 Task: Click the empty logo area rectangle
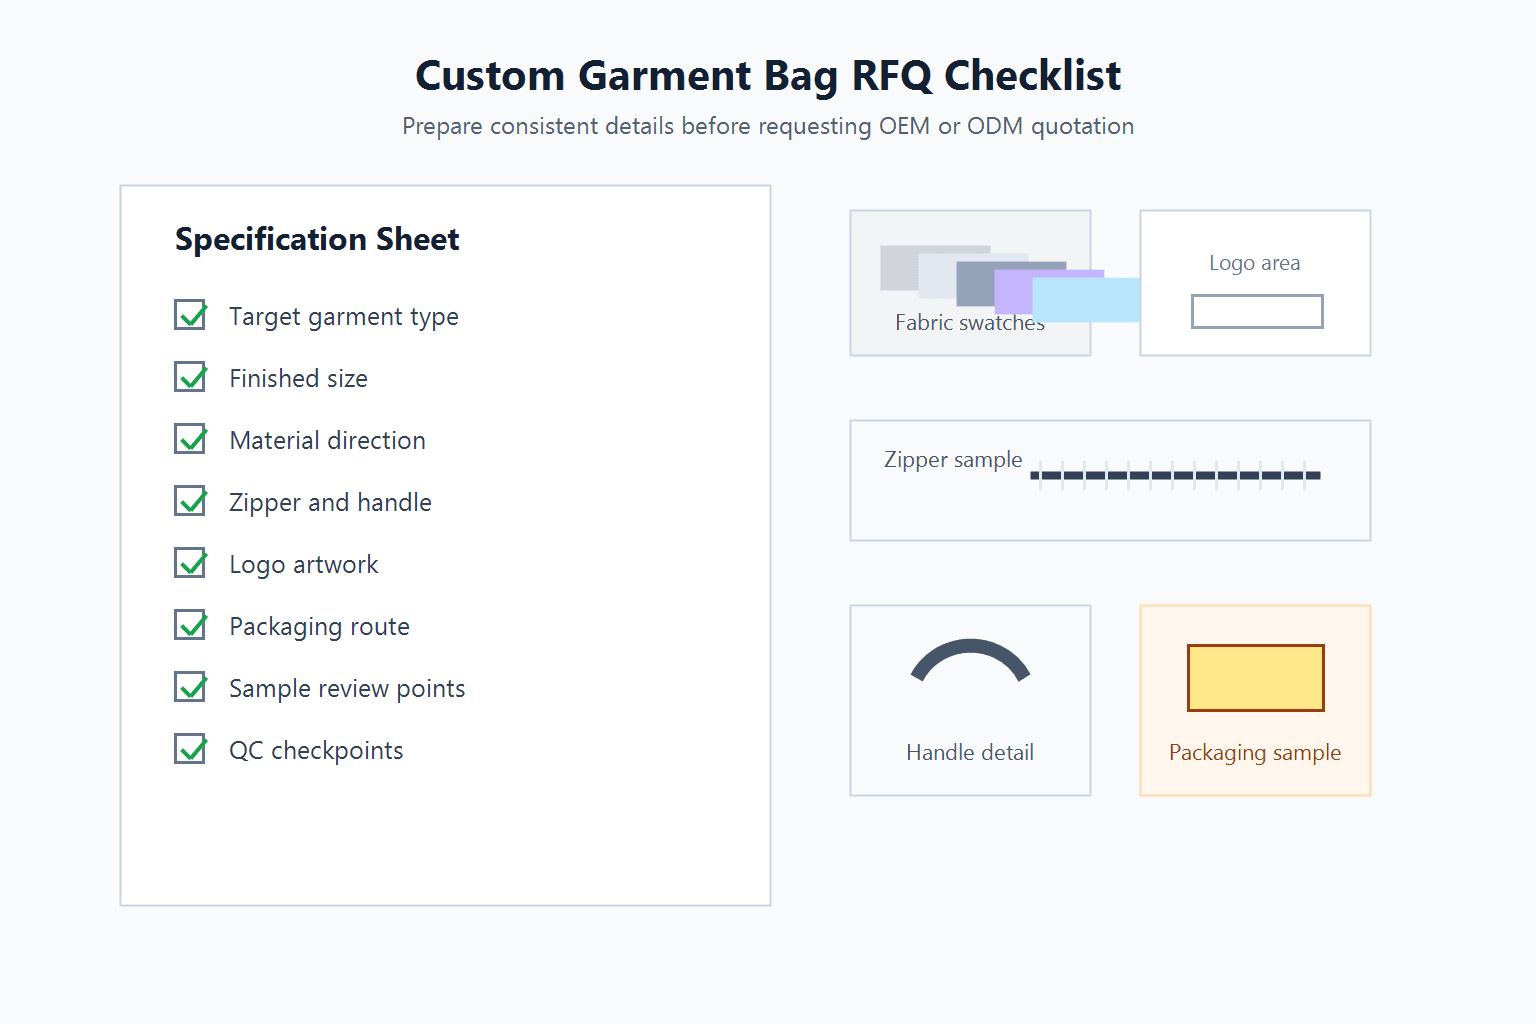tap(1257, 311)
